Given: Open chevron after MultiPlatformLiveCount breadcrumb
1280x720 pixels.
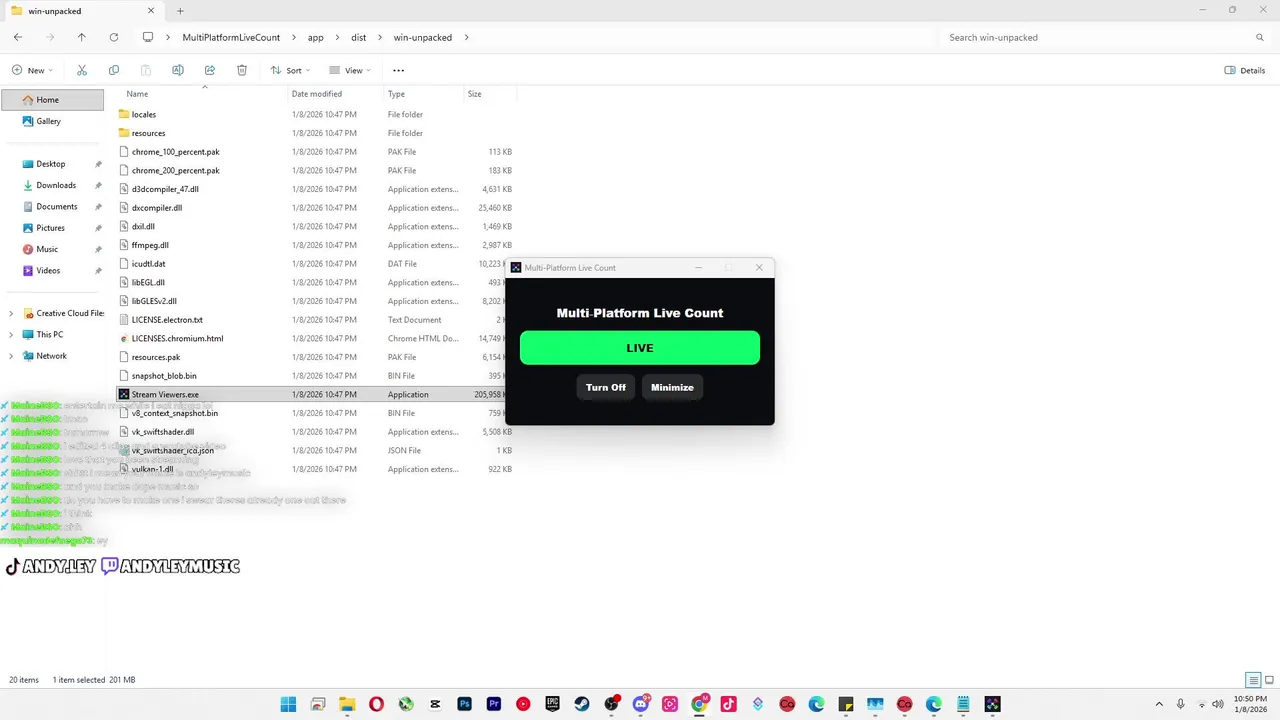Looking at the screenshot, I should click(293, 37).
